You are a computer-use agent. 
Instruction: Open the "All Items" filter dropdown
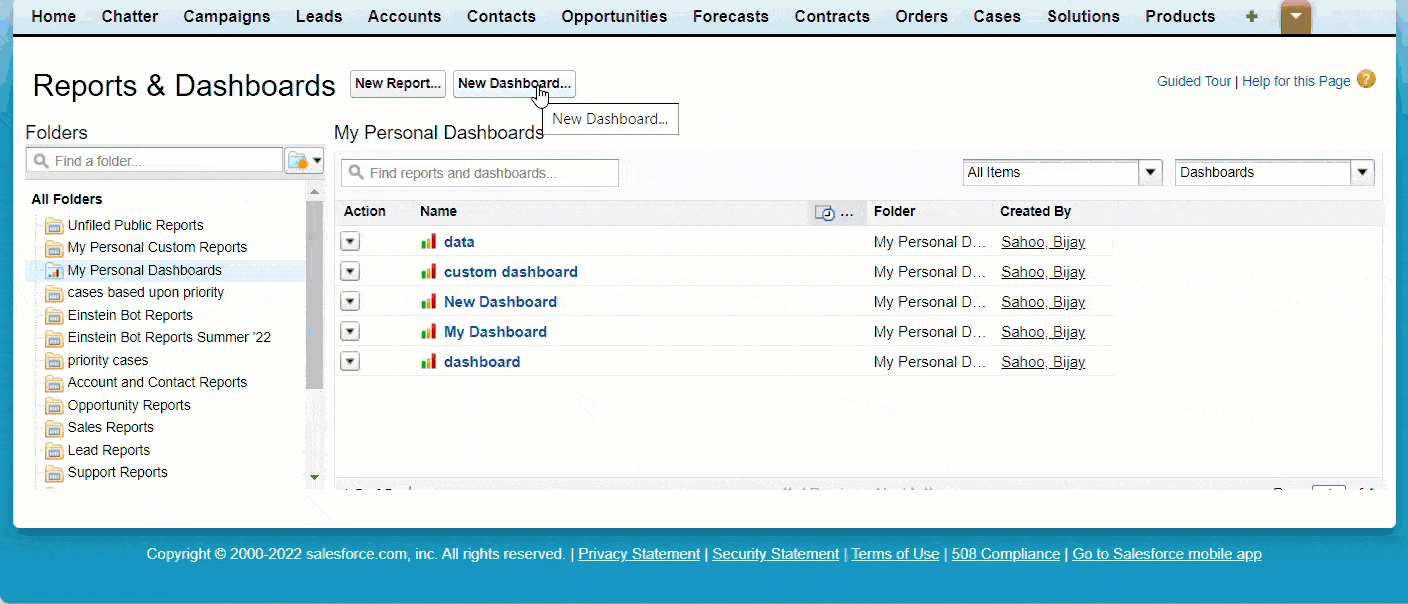pos(1150,172)
